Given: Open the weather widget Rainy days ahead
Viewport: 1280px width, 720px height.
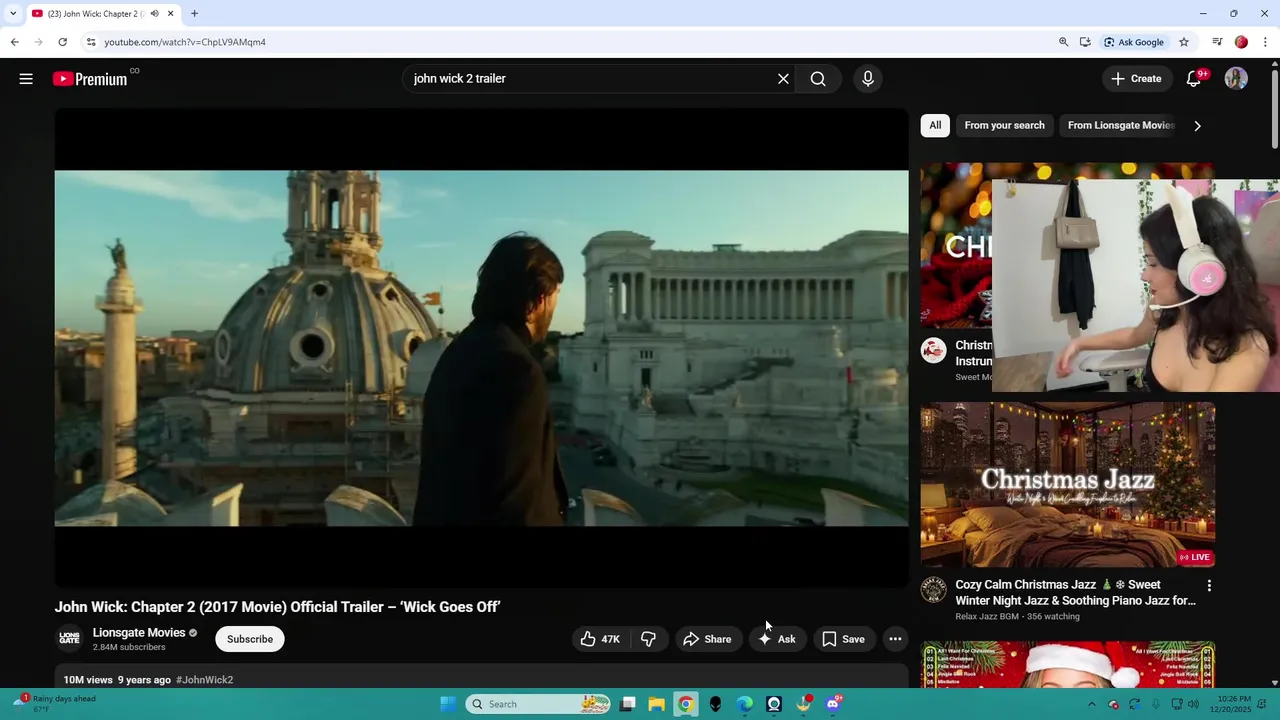Looking at the screenshot, I should (55, 704).
